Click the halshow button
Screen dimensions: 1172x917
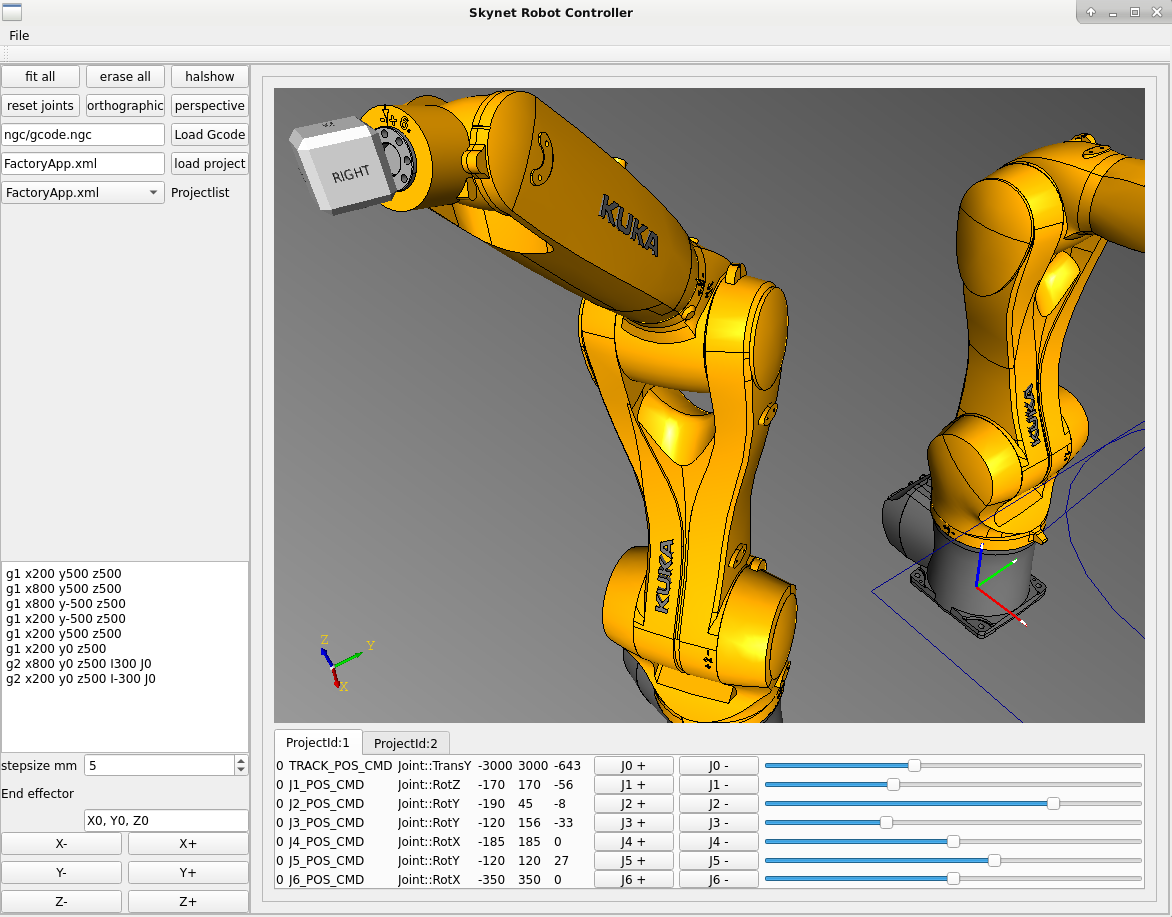(209, 76)
